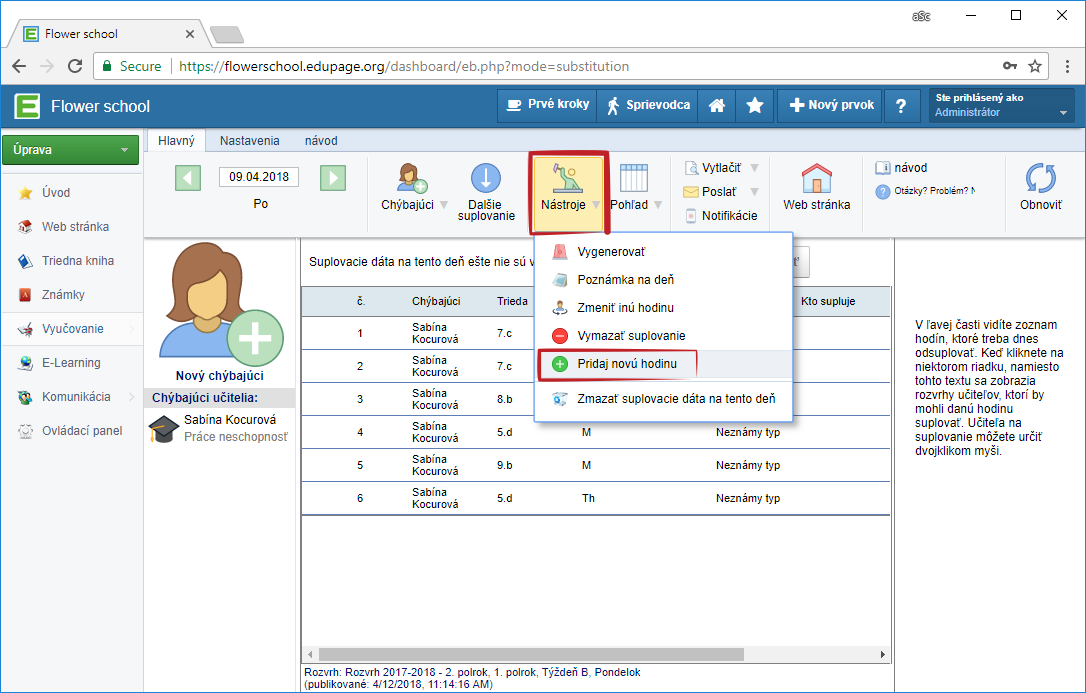Viewport: 1086px width, 693px height.
Task: Click the Pohľad table view icon
Action: click(634, 178)
